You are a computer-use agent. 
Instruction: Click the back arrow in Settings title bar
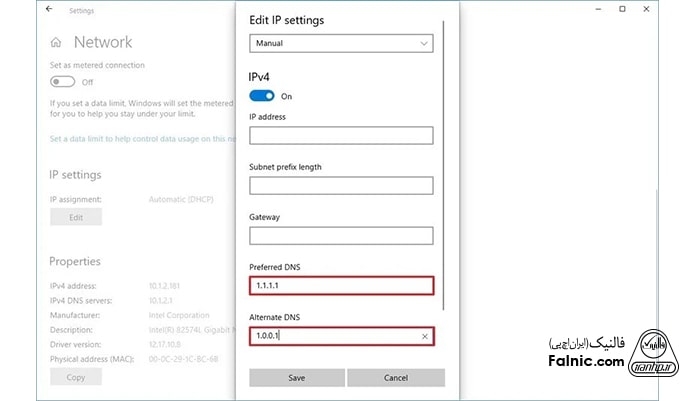[49, 10]
